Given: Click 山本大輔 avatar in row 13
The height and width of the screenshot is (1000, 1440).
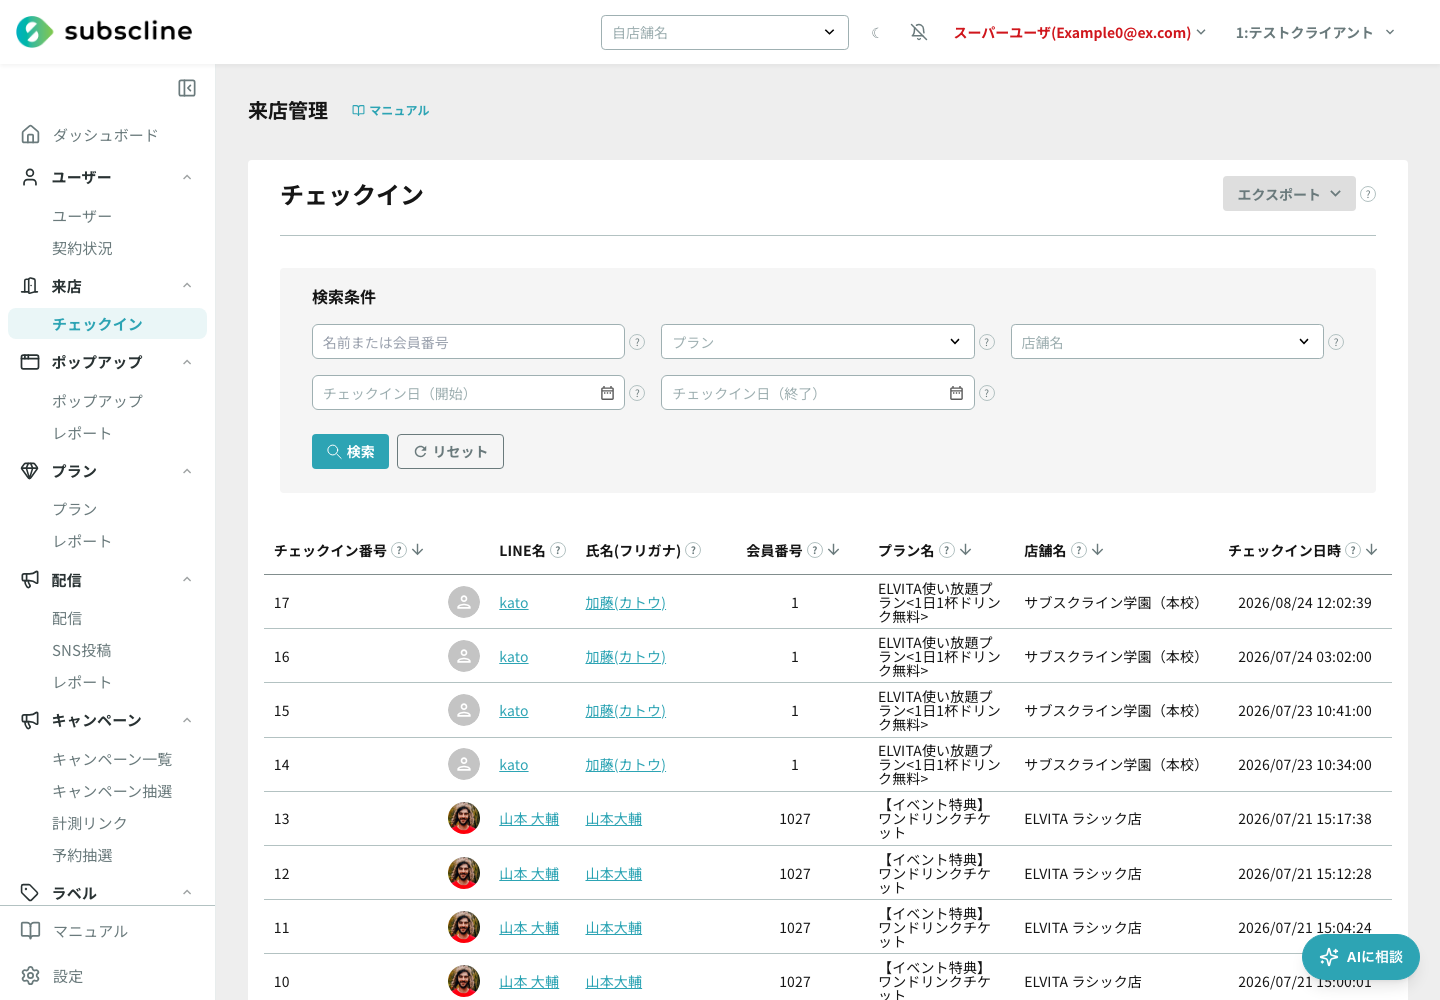Looking at the screenshot, I should 464,818.
